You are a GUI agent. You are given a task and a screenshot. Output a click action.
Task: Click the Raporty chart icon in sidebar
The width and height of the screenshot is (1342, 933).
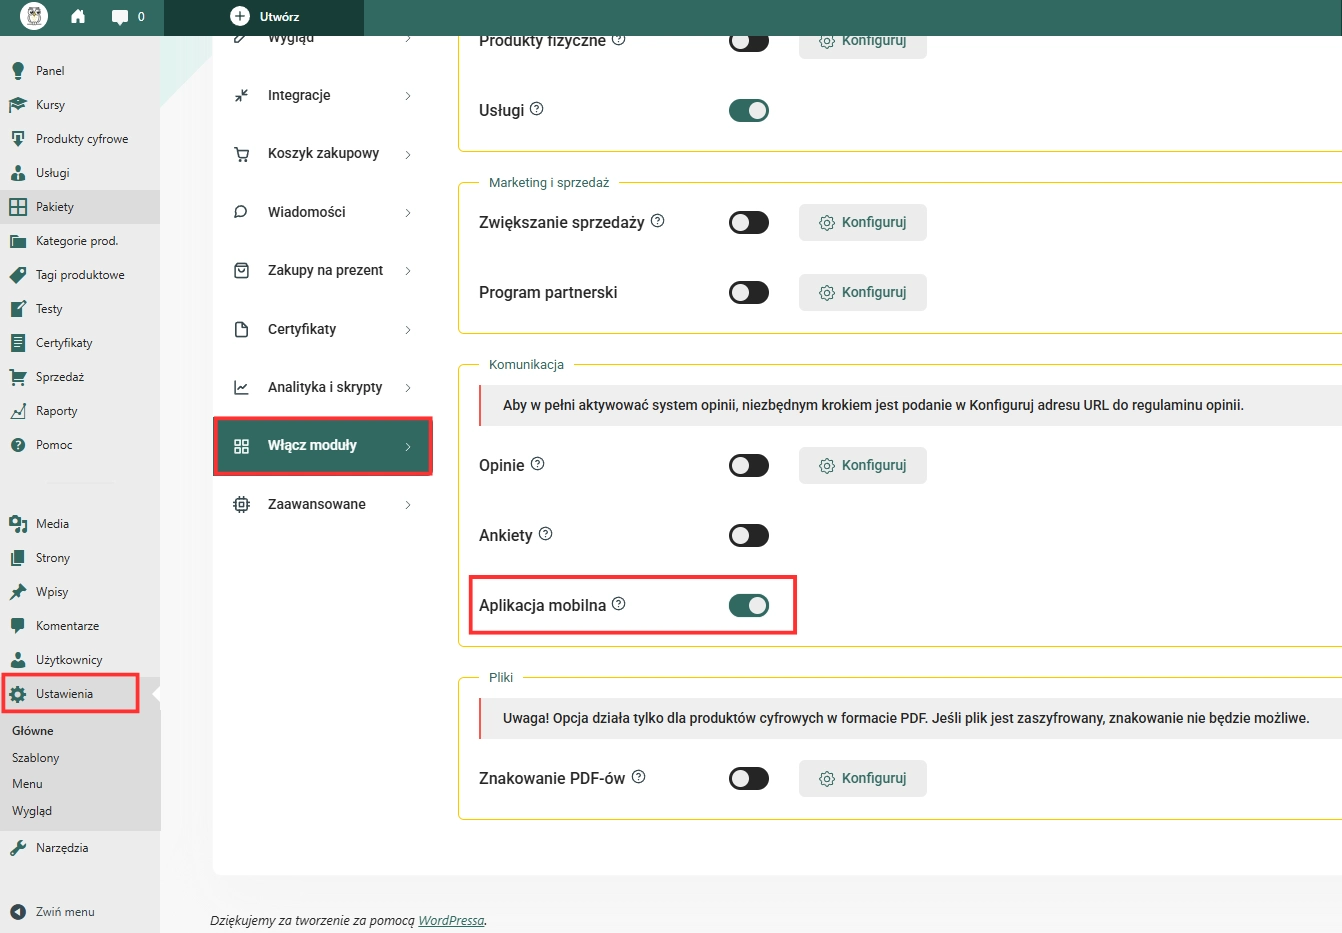(18, 411)
